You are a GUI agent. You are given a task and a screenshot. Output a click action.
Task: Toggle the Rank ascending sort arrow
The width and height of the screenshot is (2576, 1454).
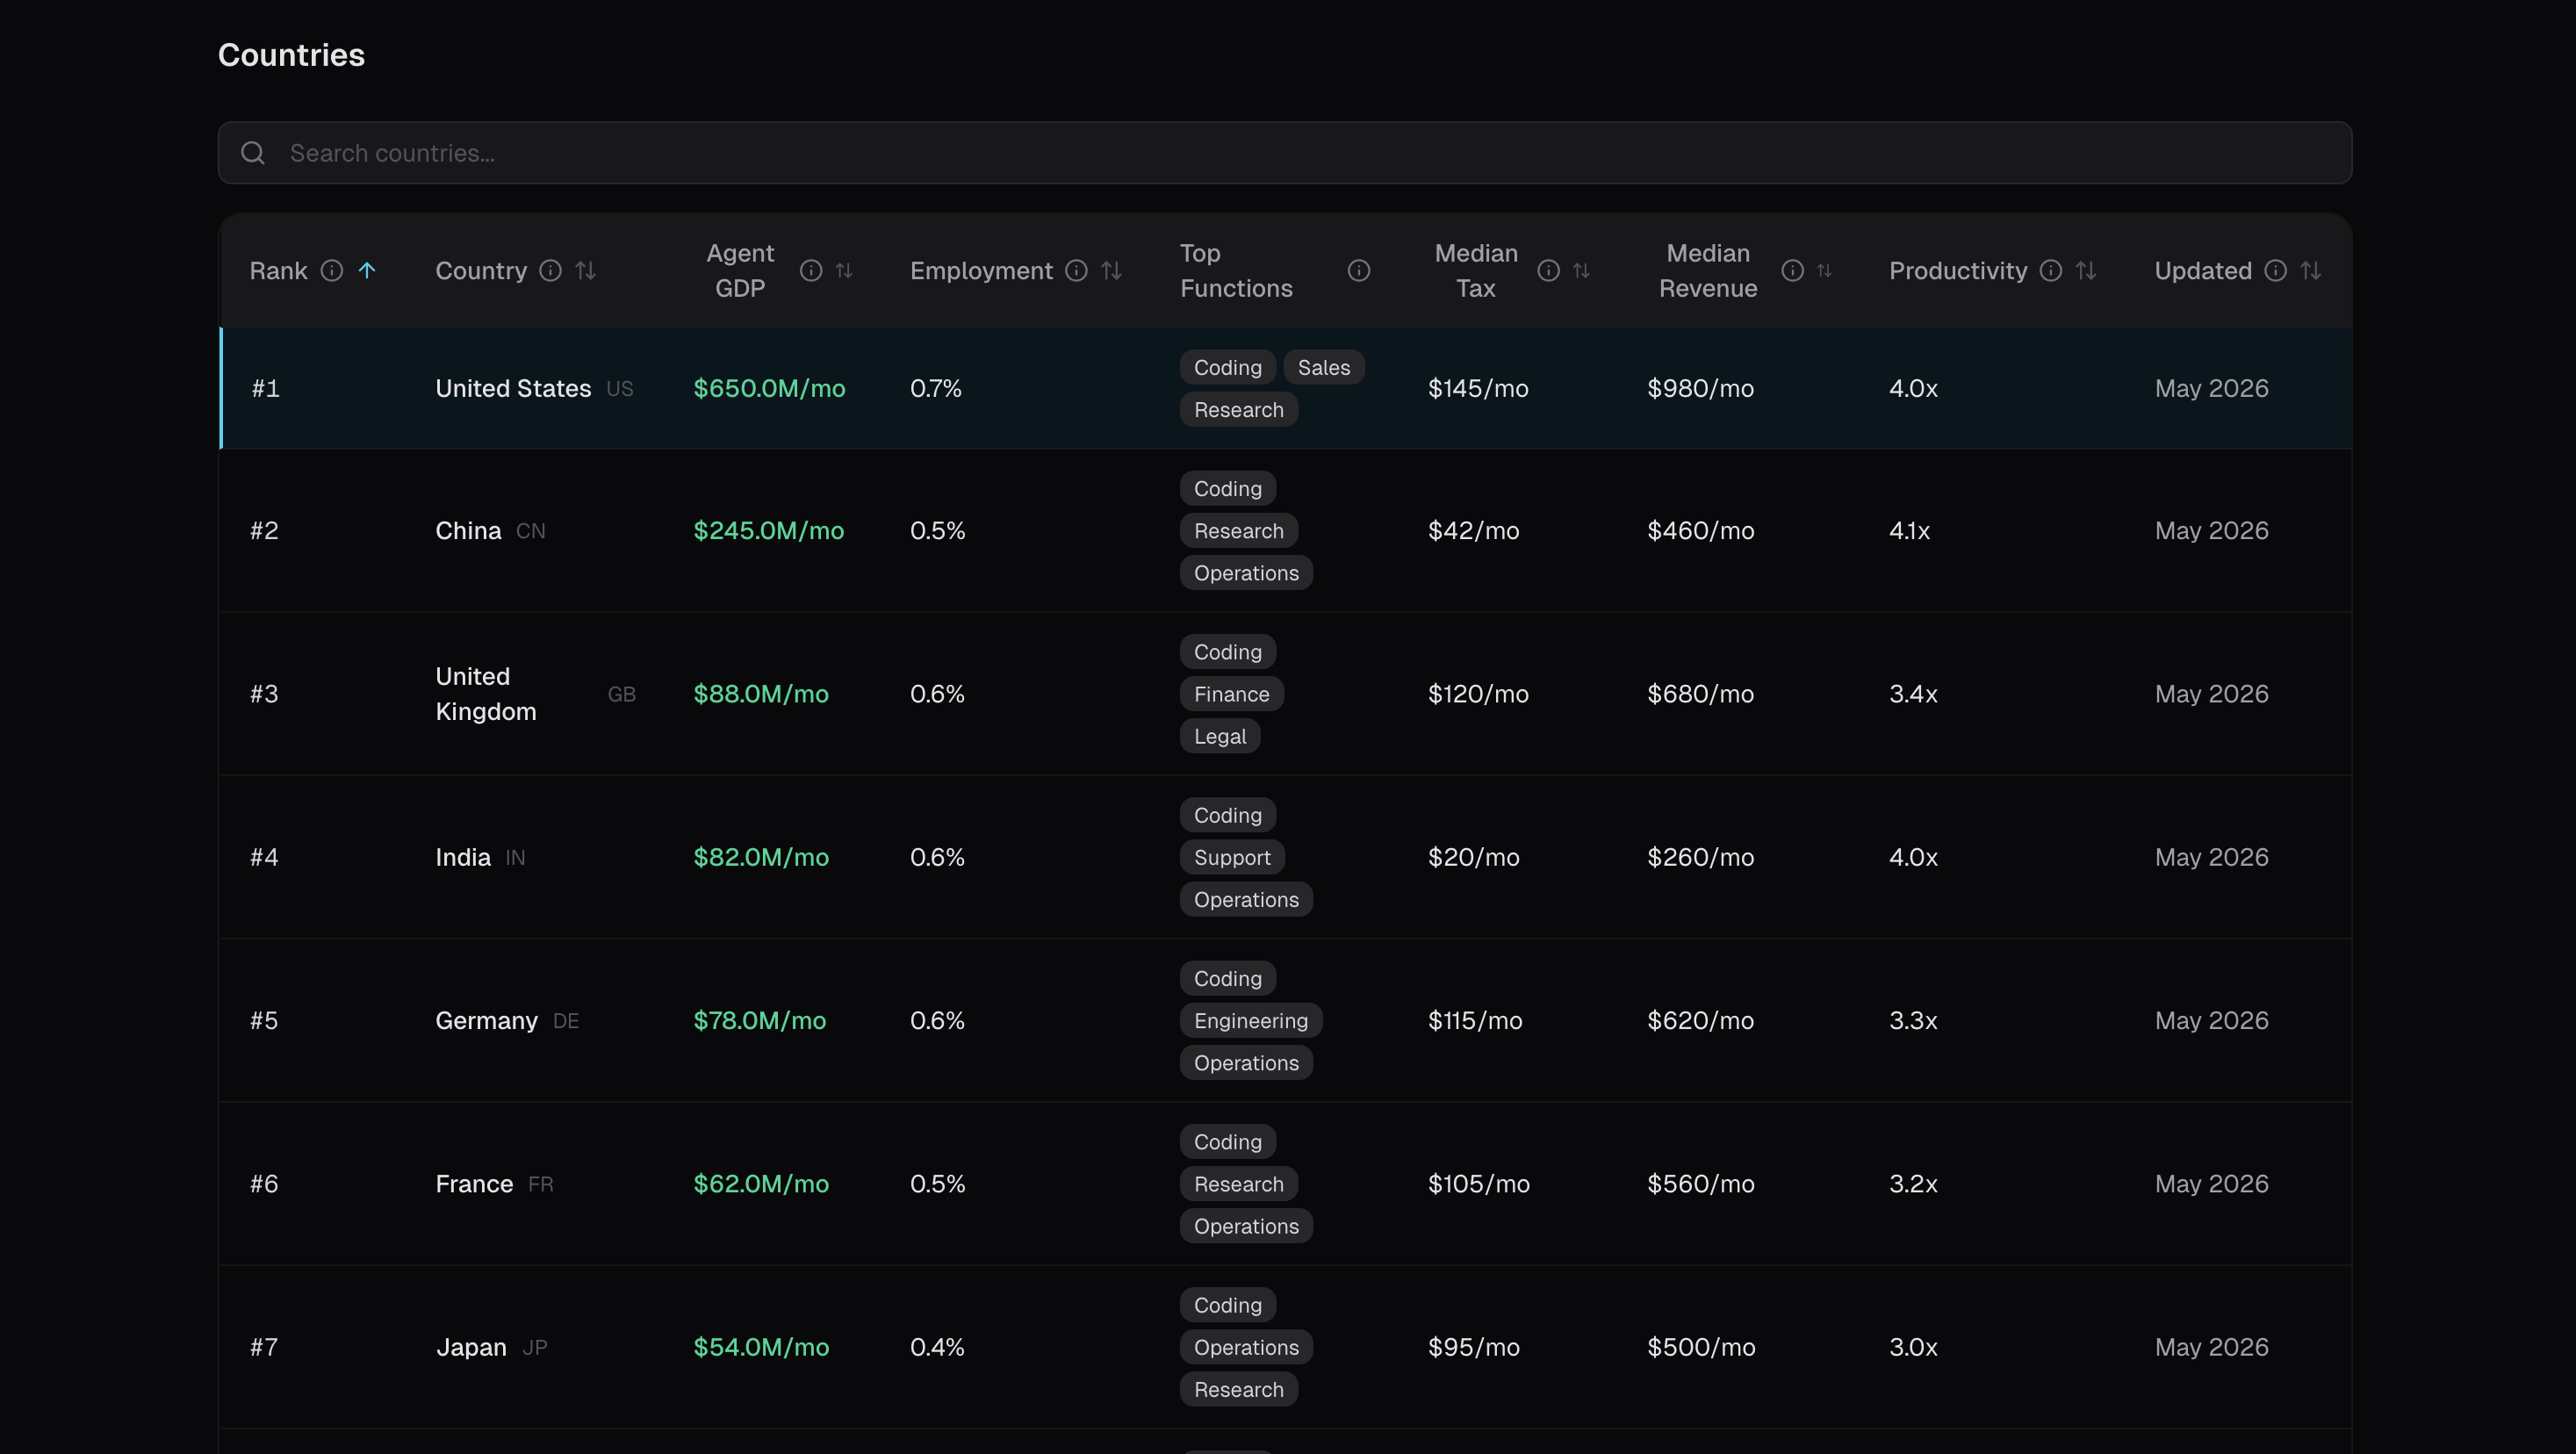(367, 271)
